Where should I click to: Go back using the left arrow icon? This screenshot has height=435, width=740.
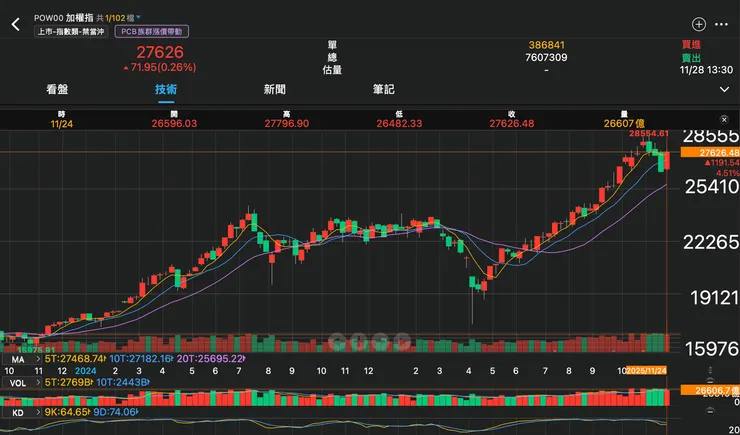16,25
